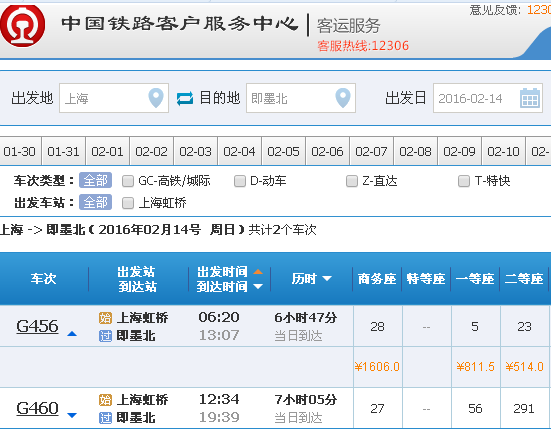Click G456 first class seat count 5
Screen dimensions: 551x431
coord(475,327)
